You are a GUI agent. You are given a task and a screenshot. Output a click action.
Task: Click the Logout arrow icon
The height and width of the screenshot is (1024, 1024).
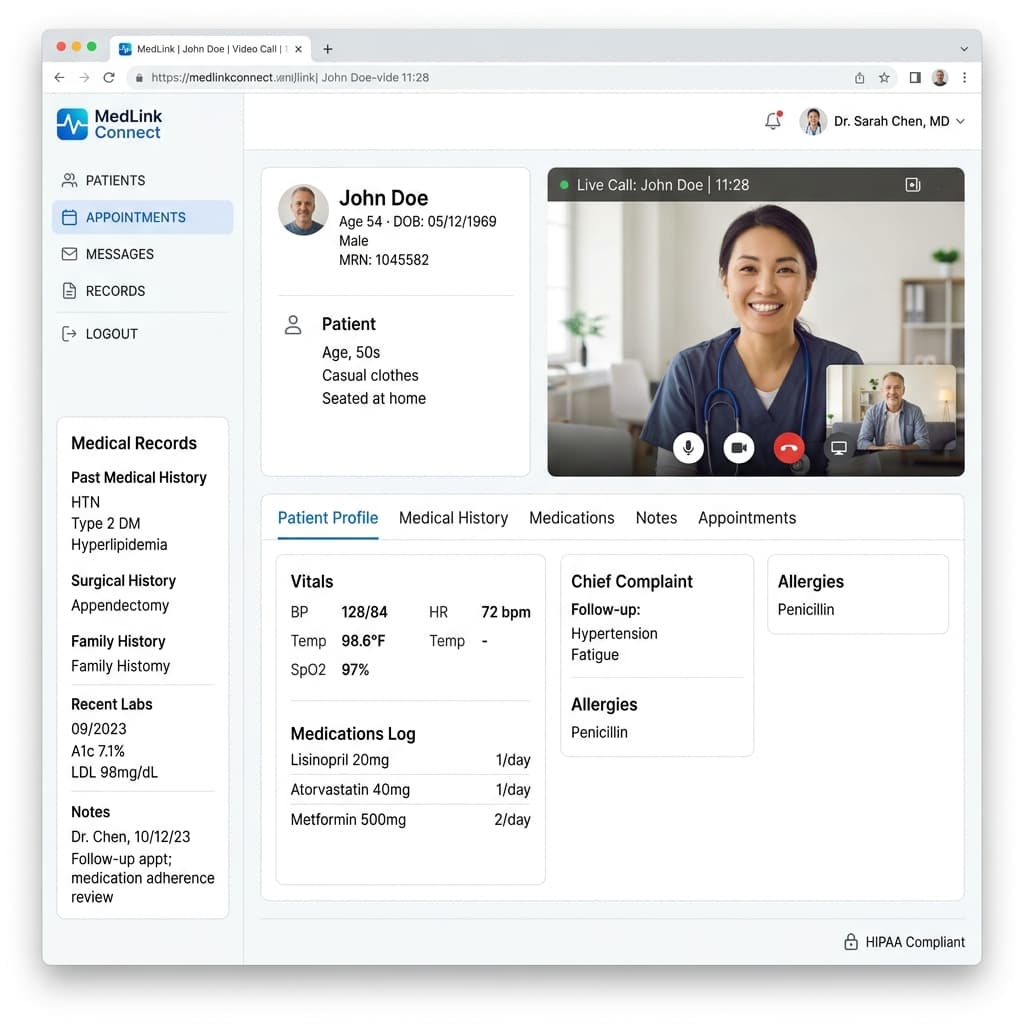69,334
